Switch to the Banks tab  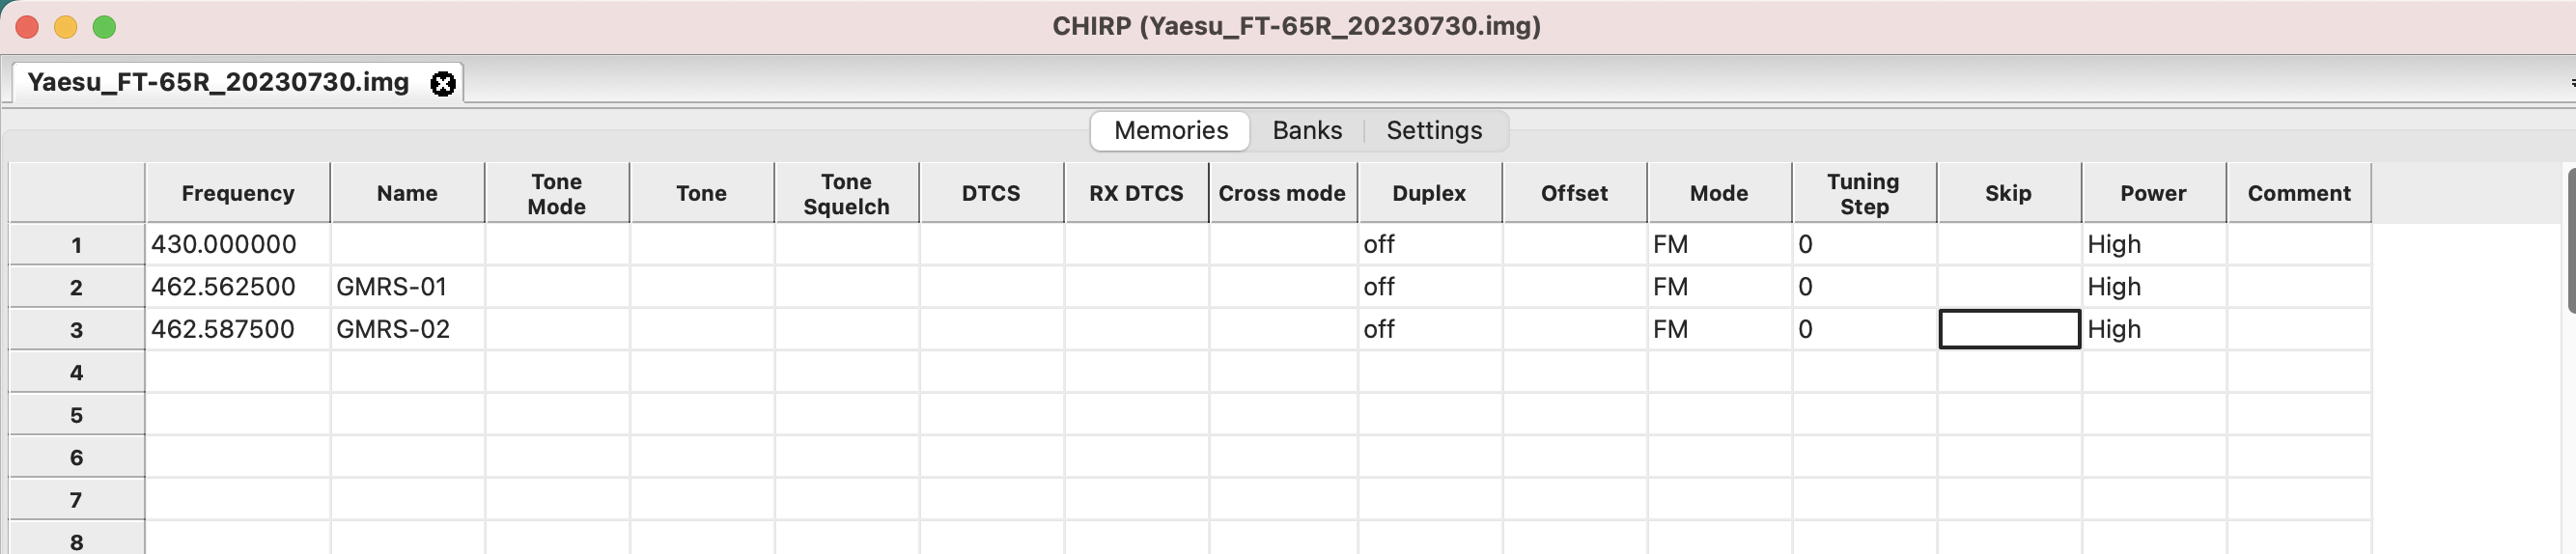tap(1307, 131)
